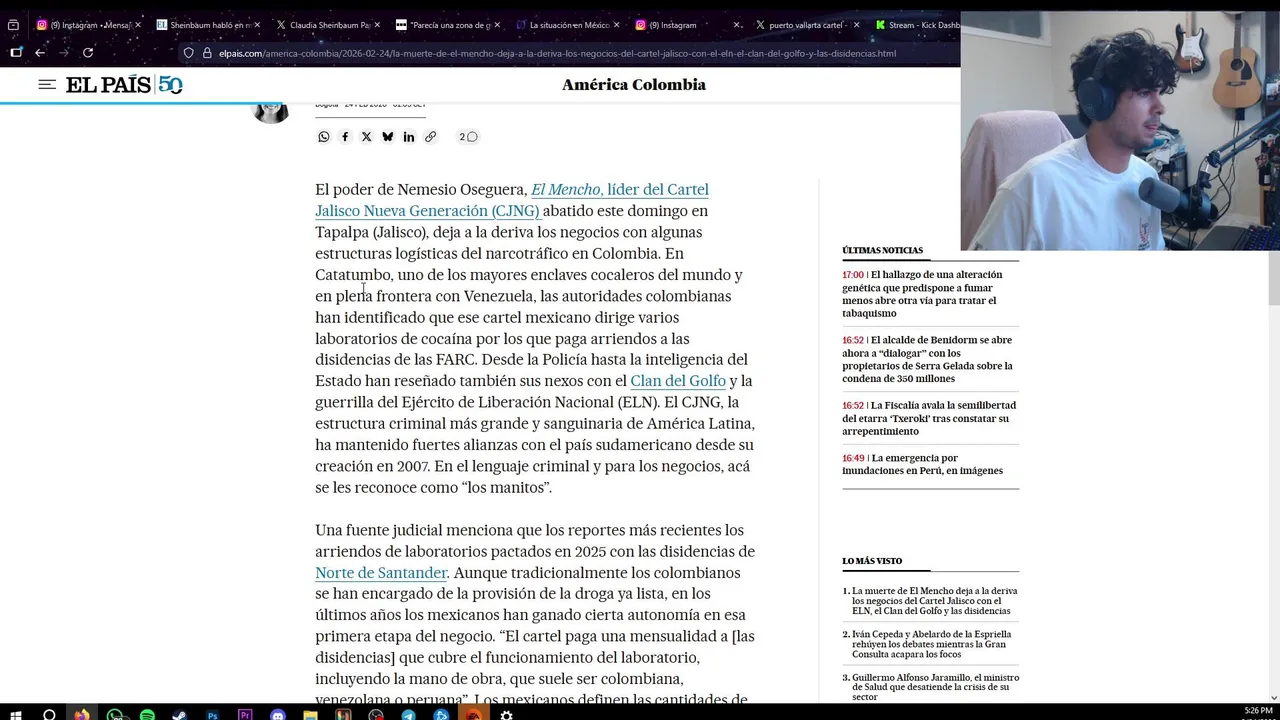Reload the page
Image resolution: width=1280 pixels, height=720 pixels.
point(88,53)
